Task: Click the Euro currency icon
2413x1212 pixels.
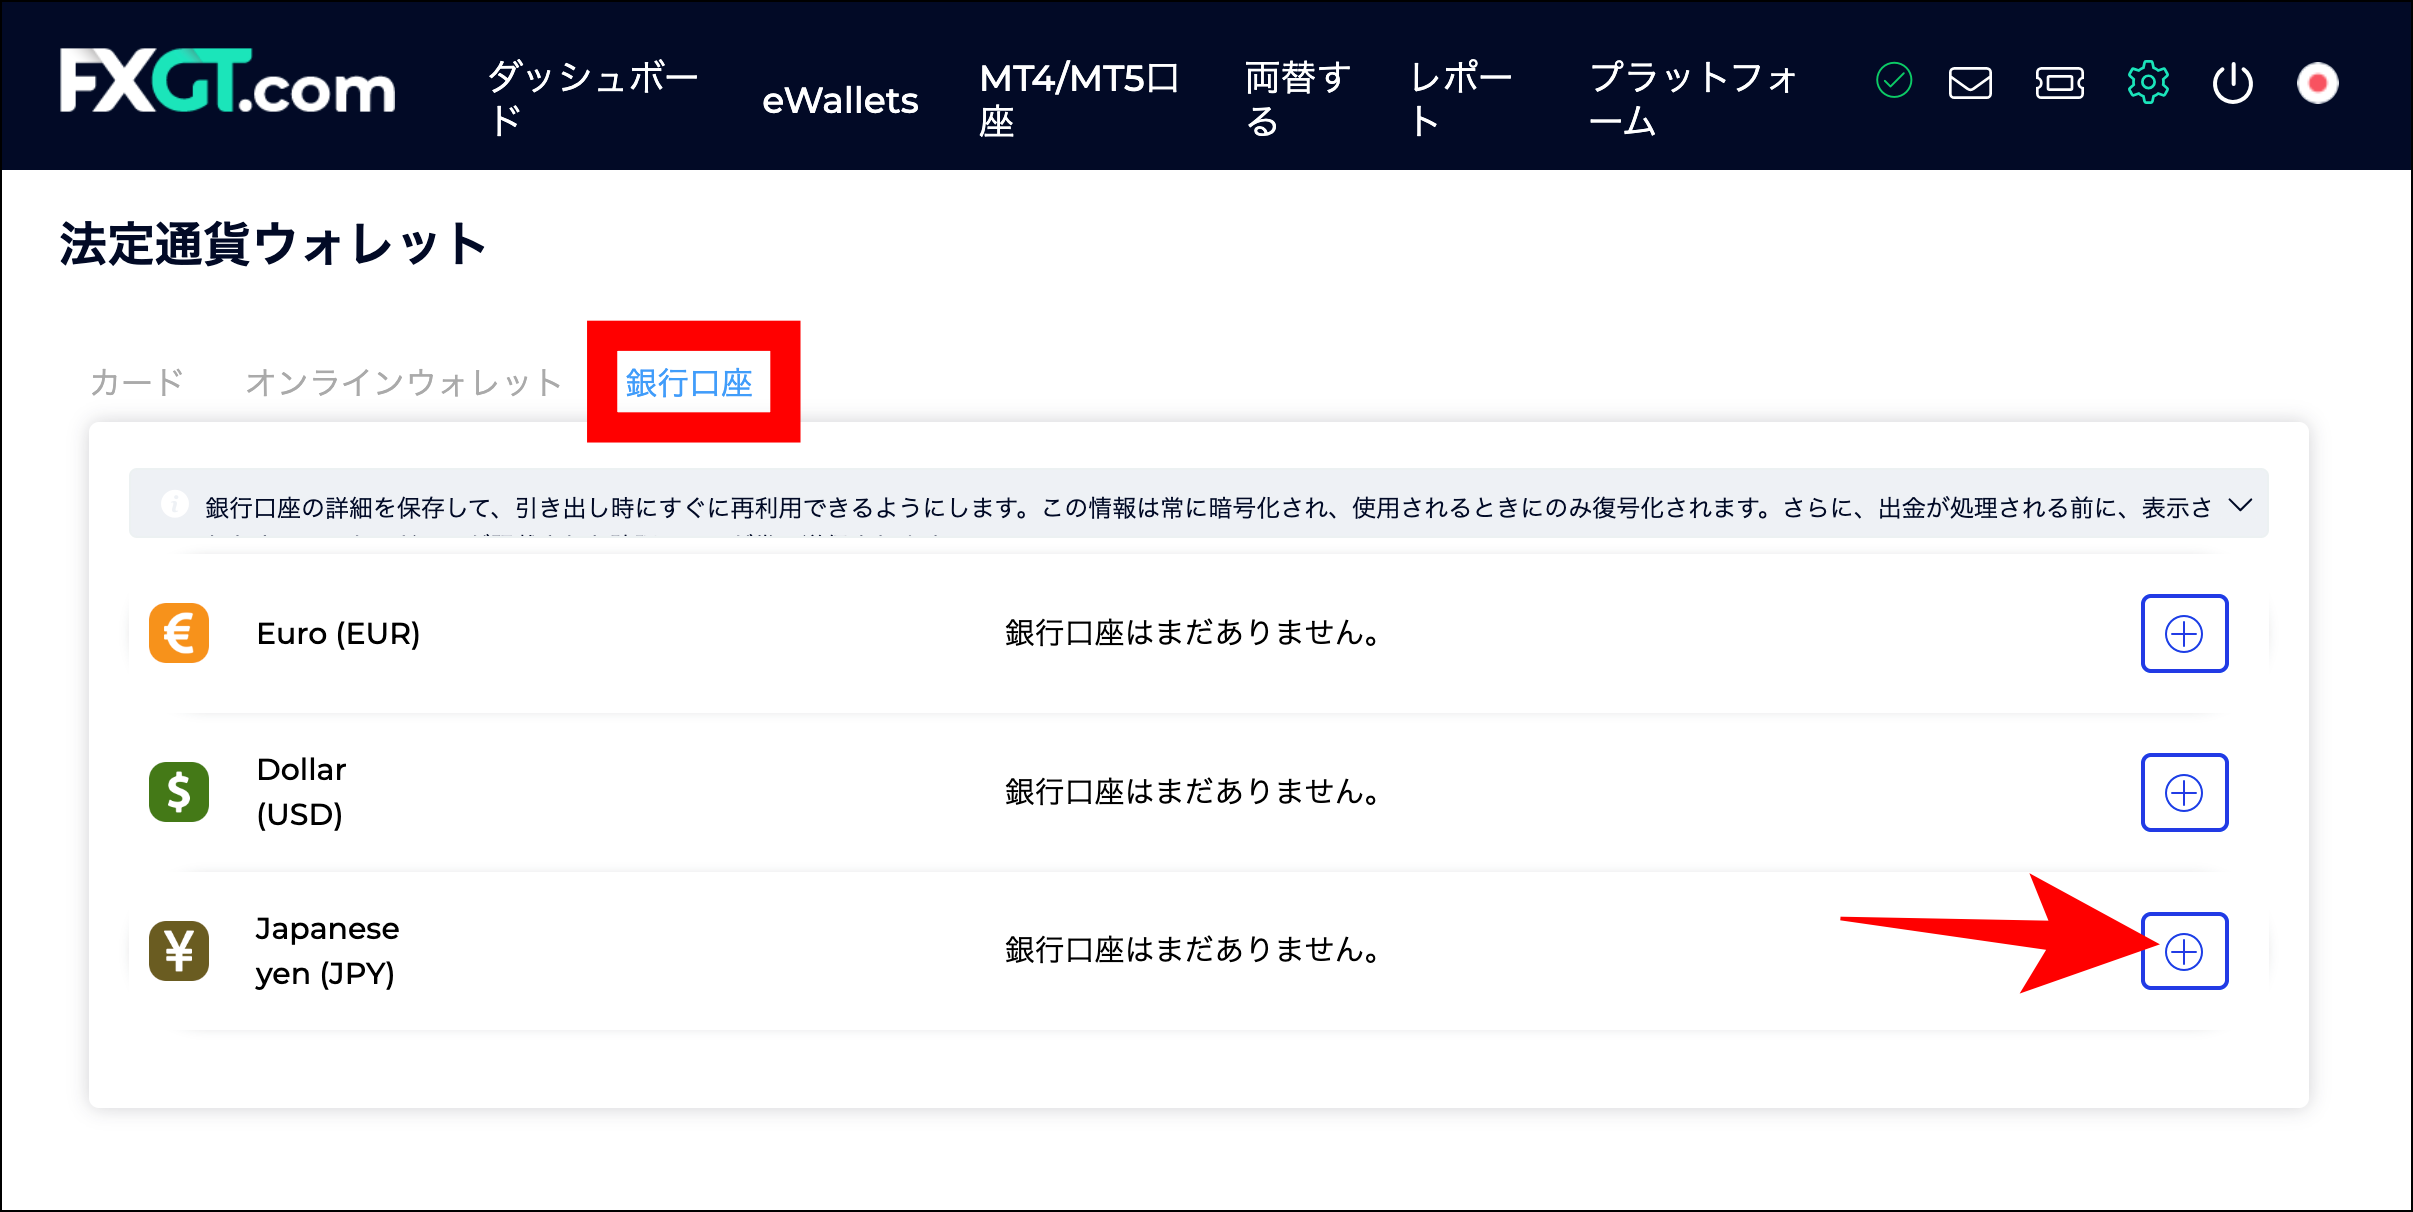Action: (178, 633)
